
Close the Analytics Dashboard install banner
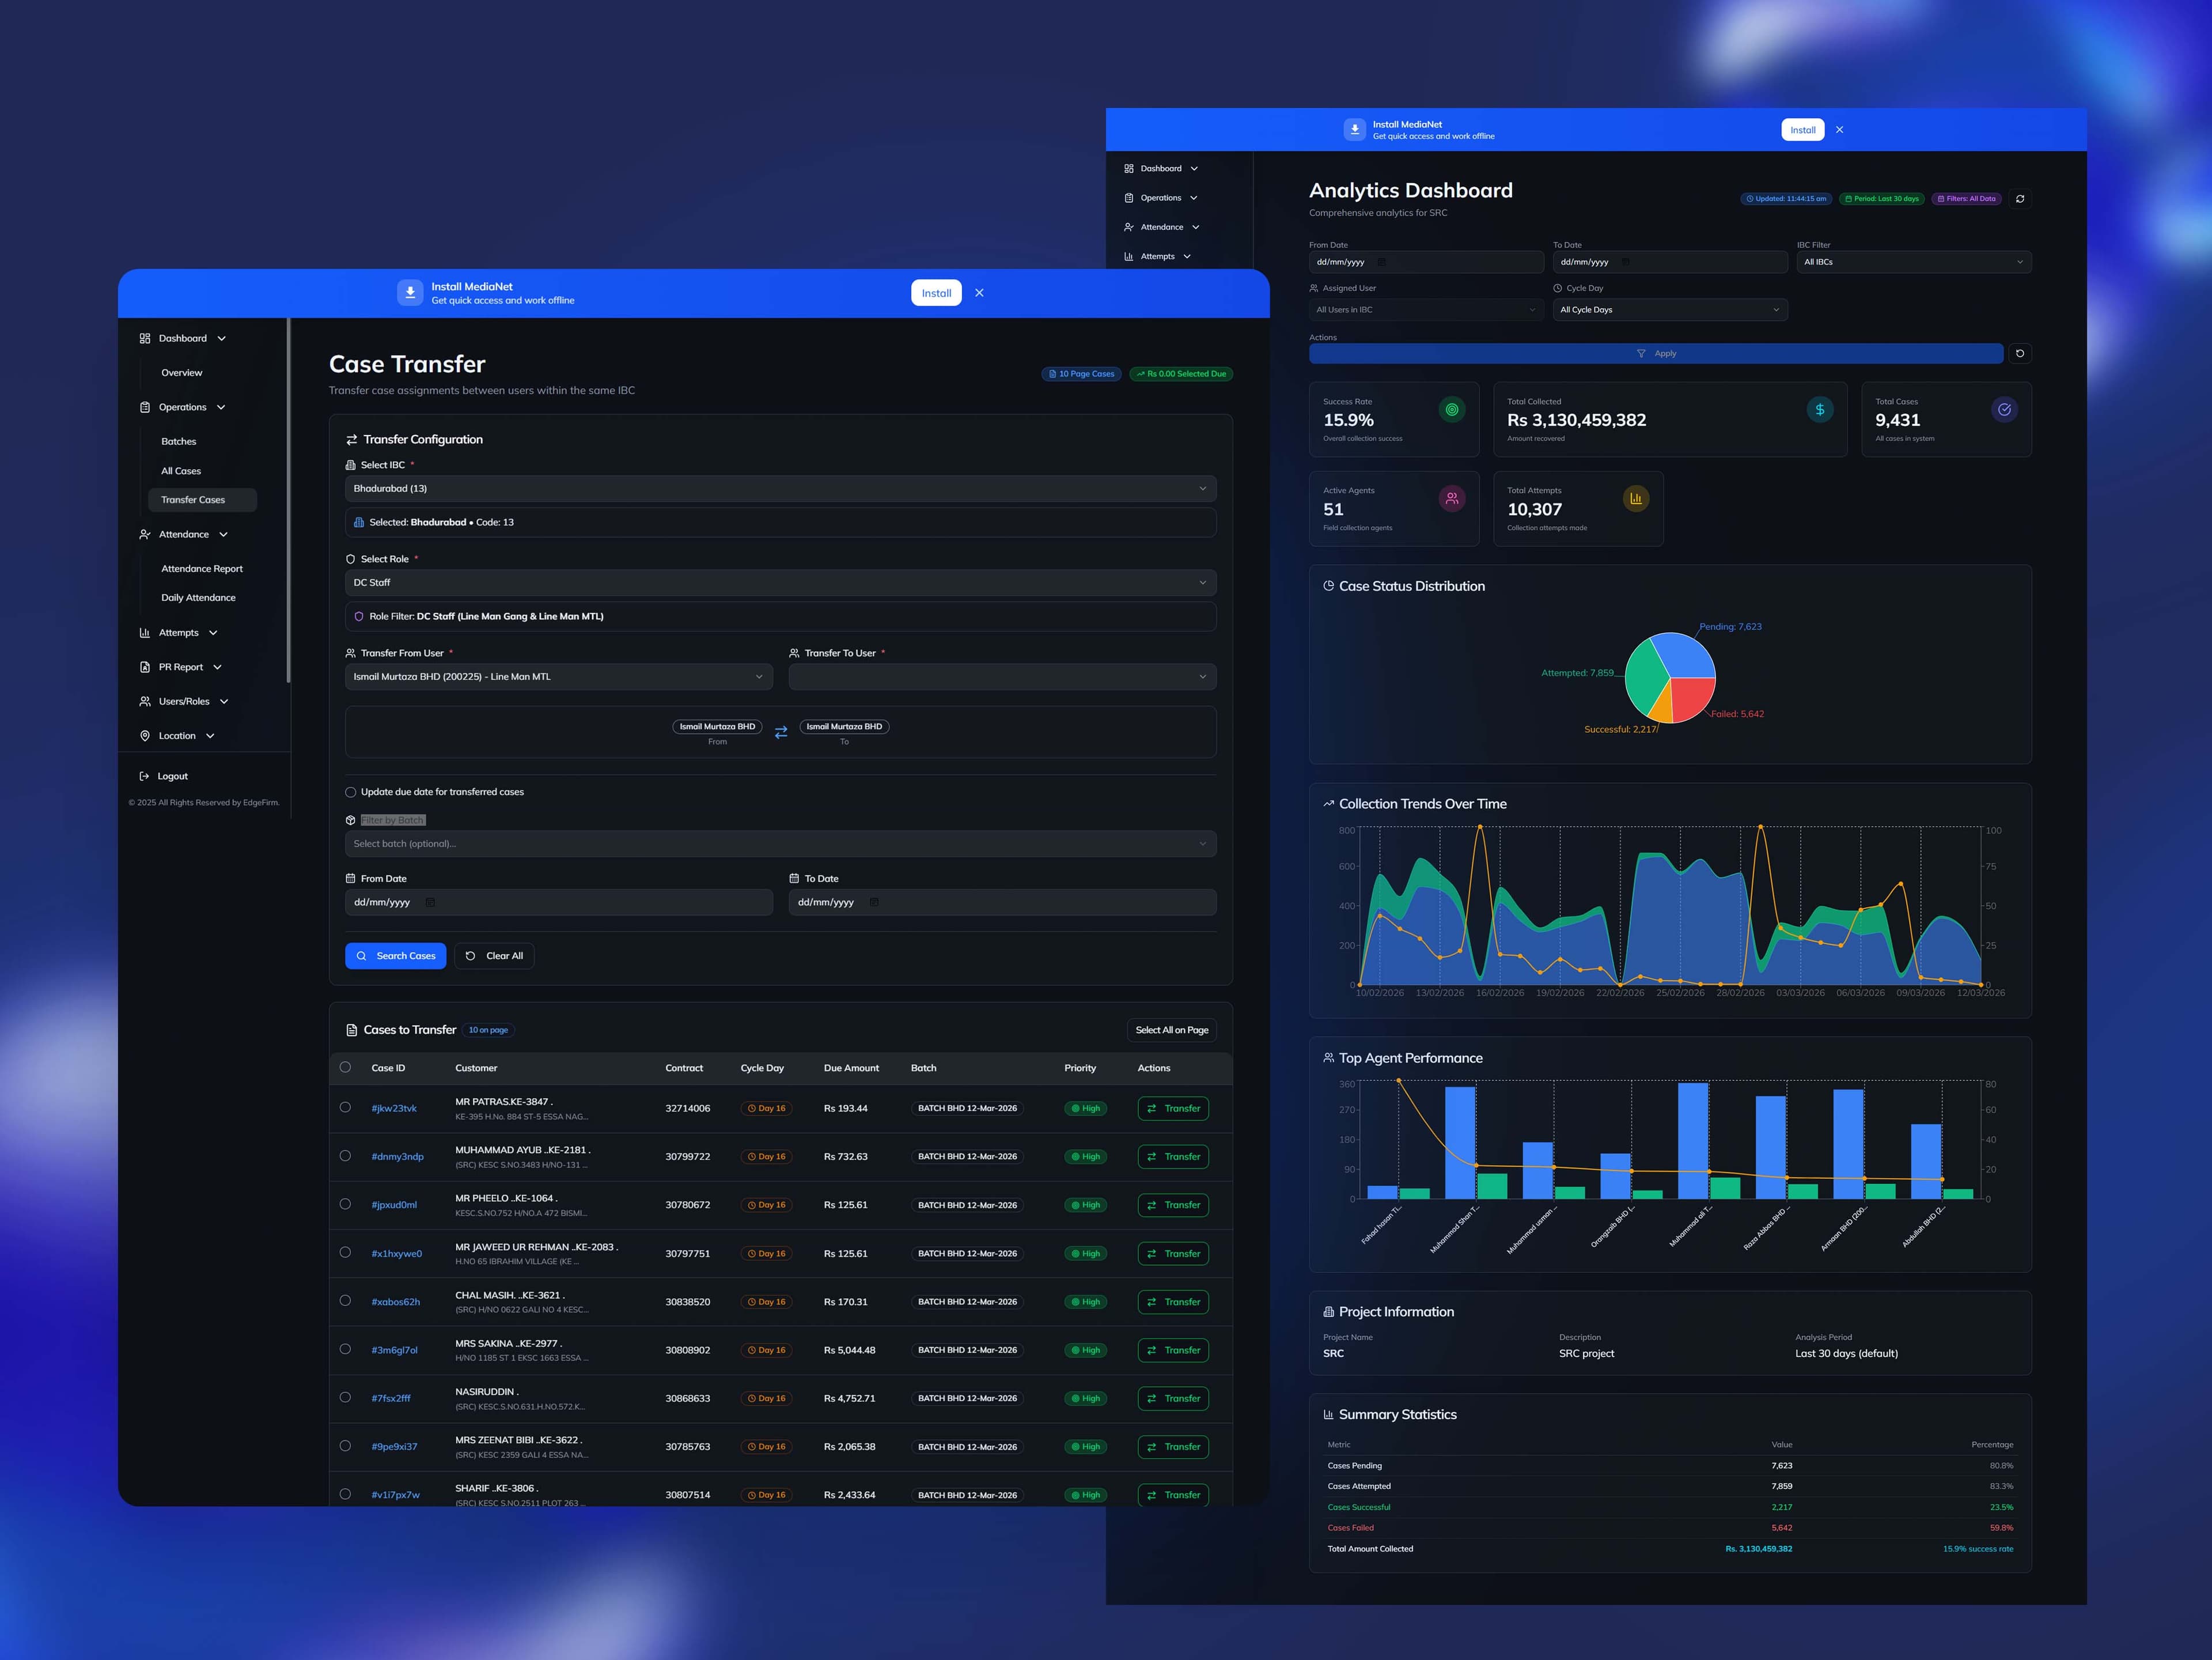pyautogui.click(x=1839, y=130)
